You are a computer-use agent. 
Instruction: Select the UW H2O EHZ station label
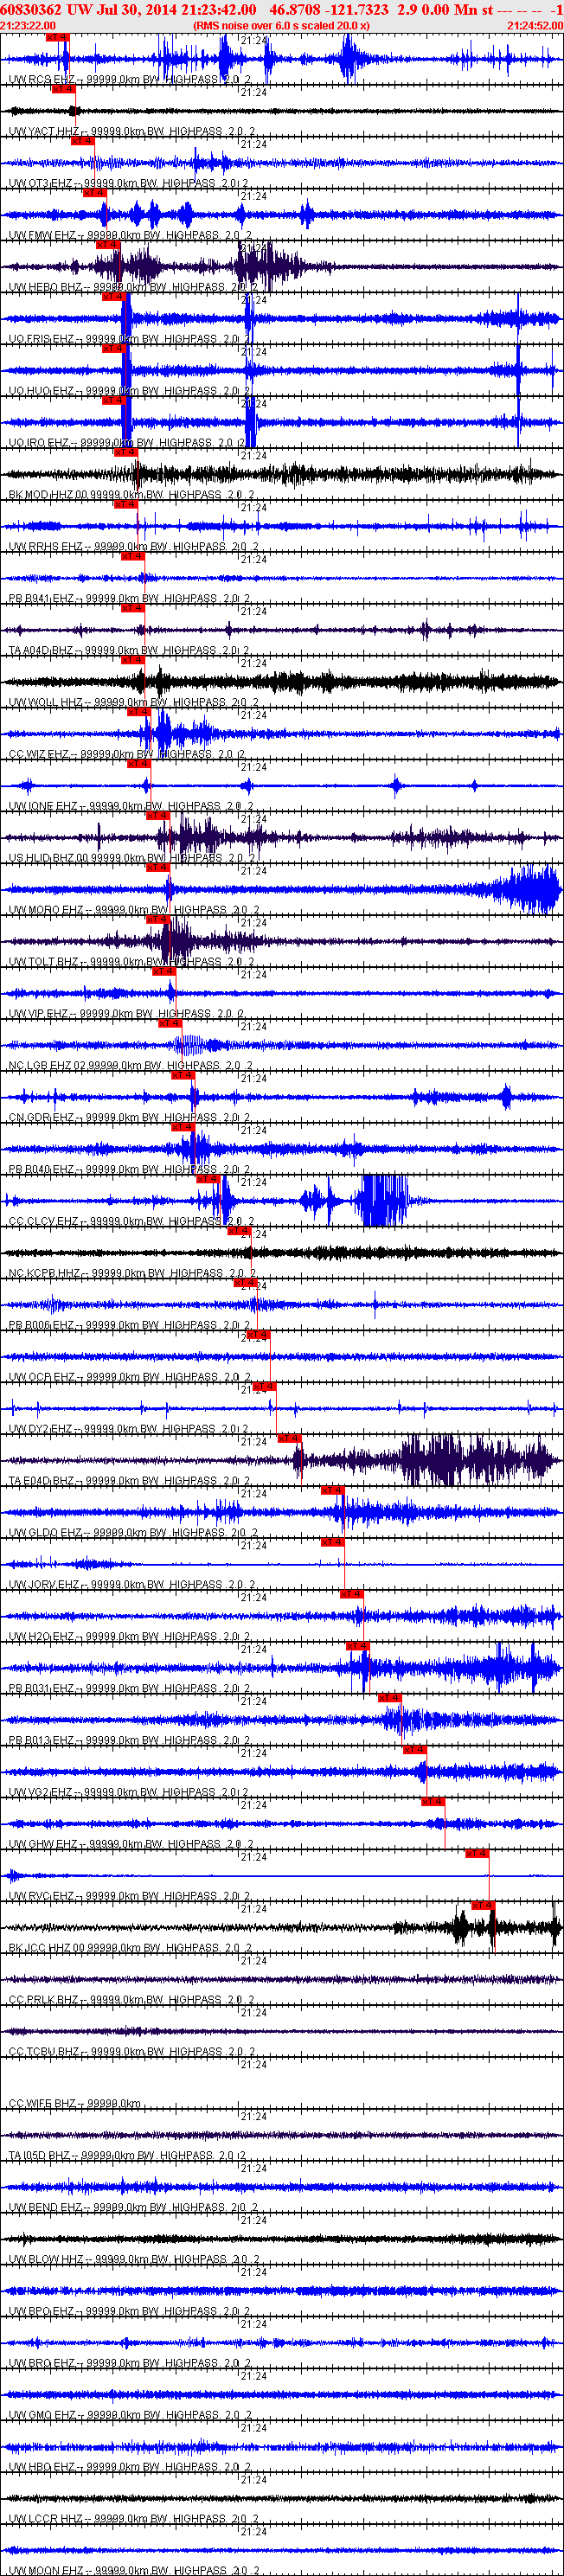tap(129, 1637)
